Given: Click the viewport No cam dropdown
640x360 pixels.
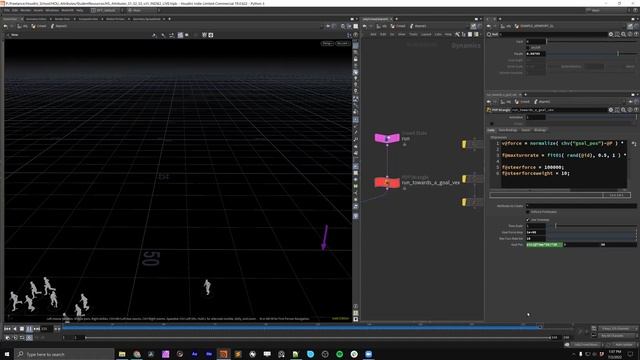Looking at the screenshot, I should click(342, 43).
